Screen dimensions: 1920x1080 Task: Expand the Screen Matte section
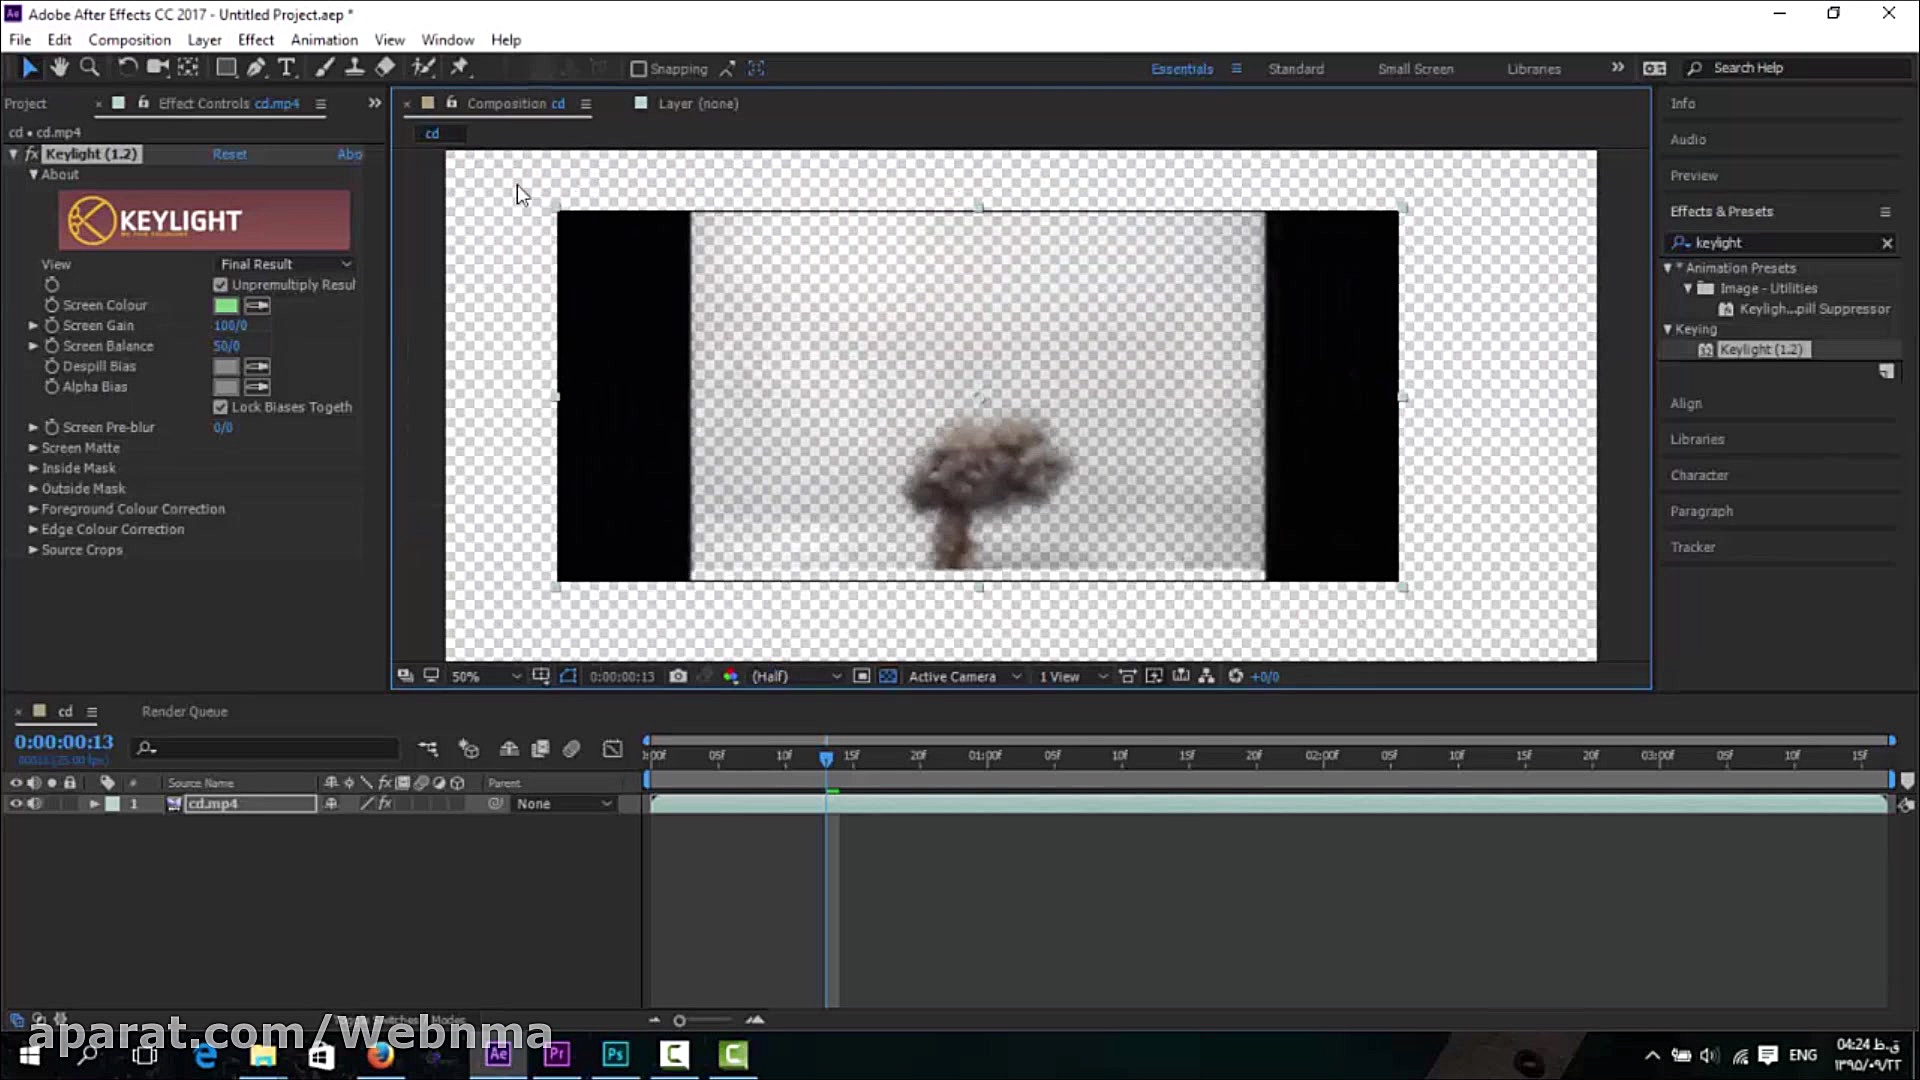pyautogui.click(x=33, y=448)
